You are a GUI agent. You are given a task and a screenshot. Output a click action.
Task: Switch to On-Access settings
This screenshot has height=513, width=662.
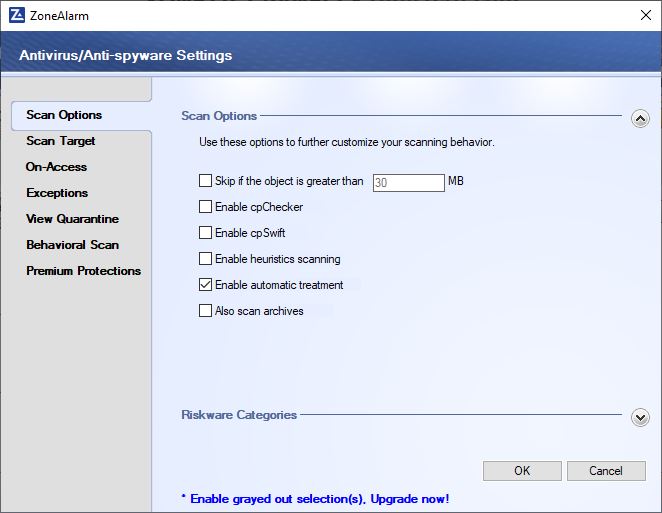56,167
